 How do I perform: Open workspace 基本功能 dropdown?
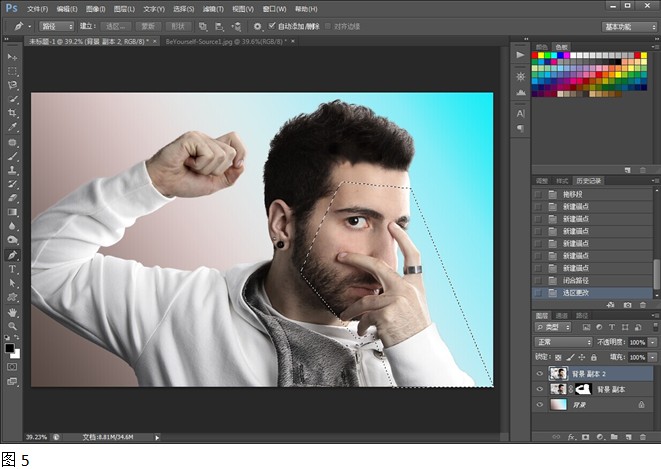(629, 27)
